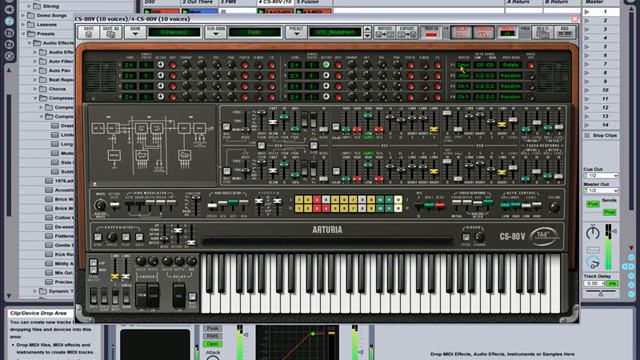The height and width of the screenshot is (360, 640).
Task: Click the third browser sidebar icon
Action: 9,33
